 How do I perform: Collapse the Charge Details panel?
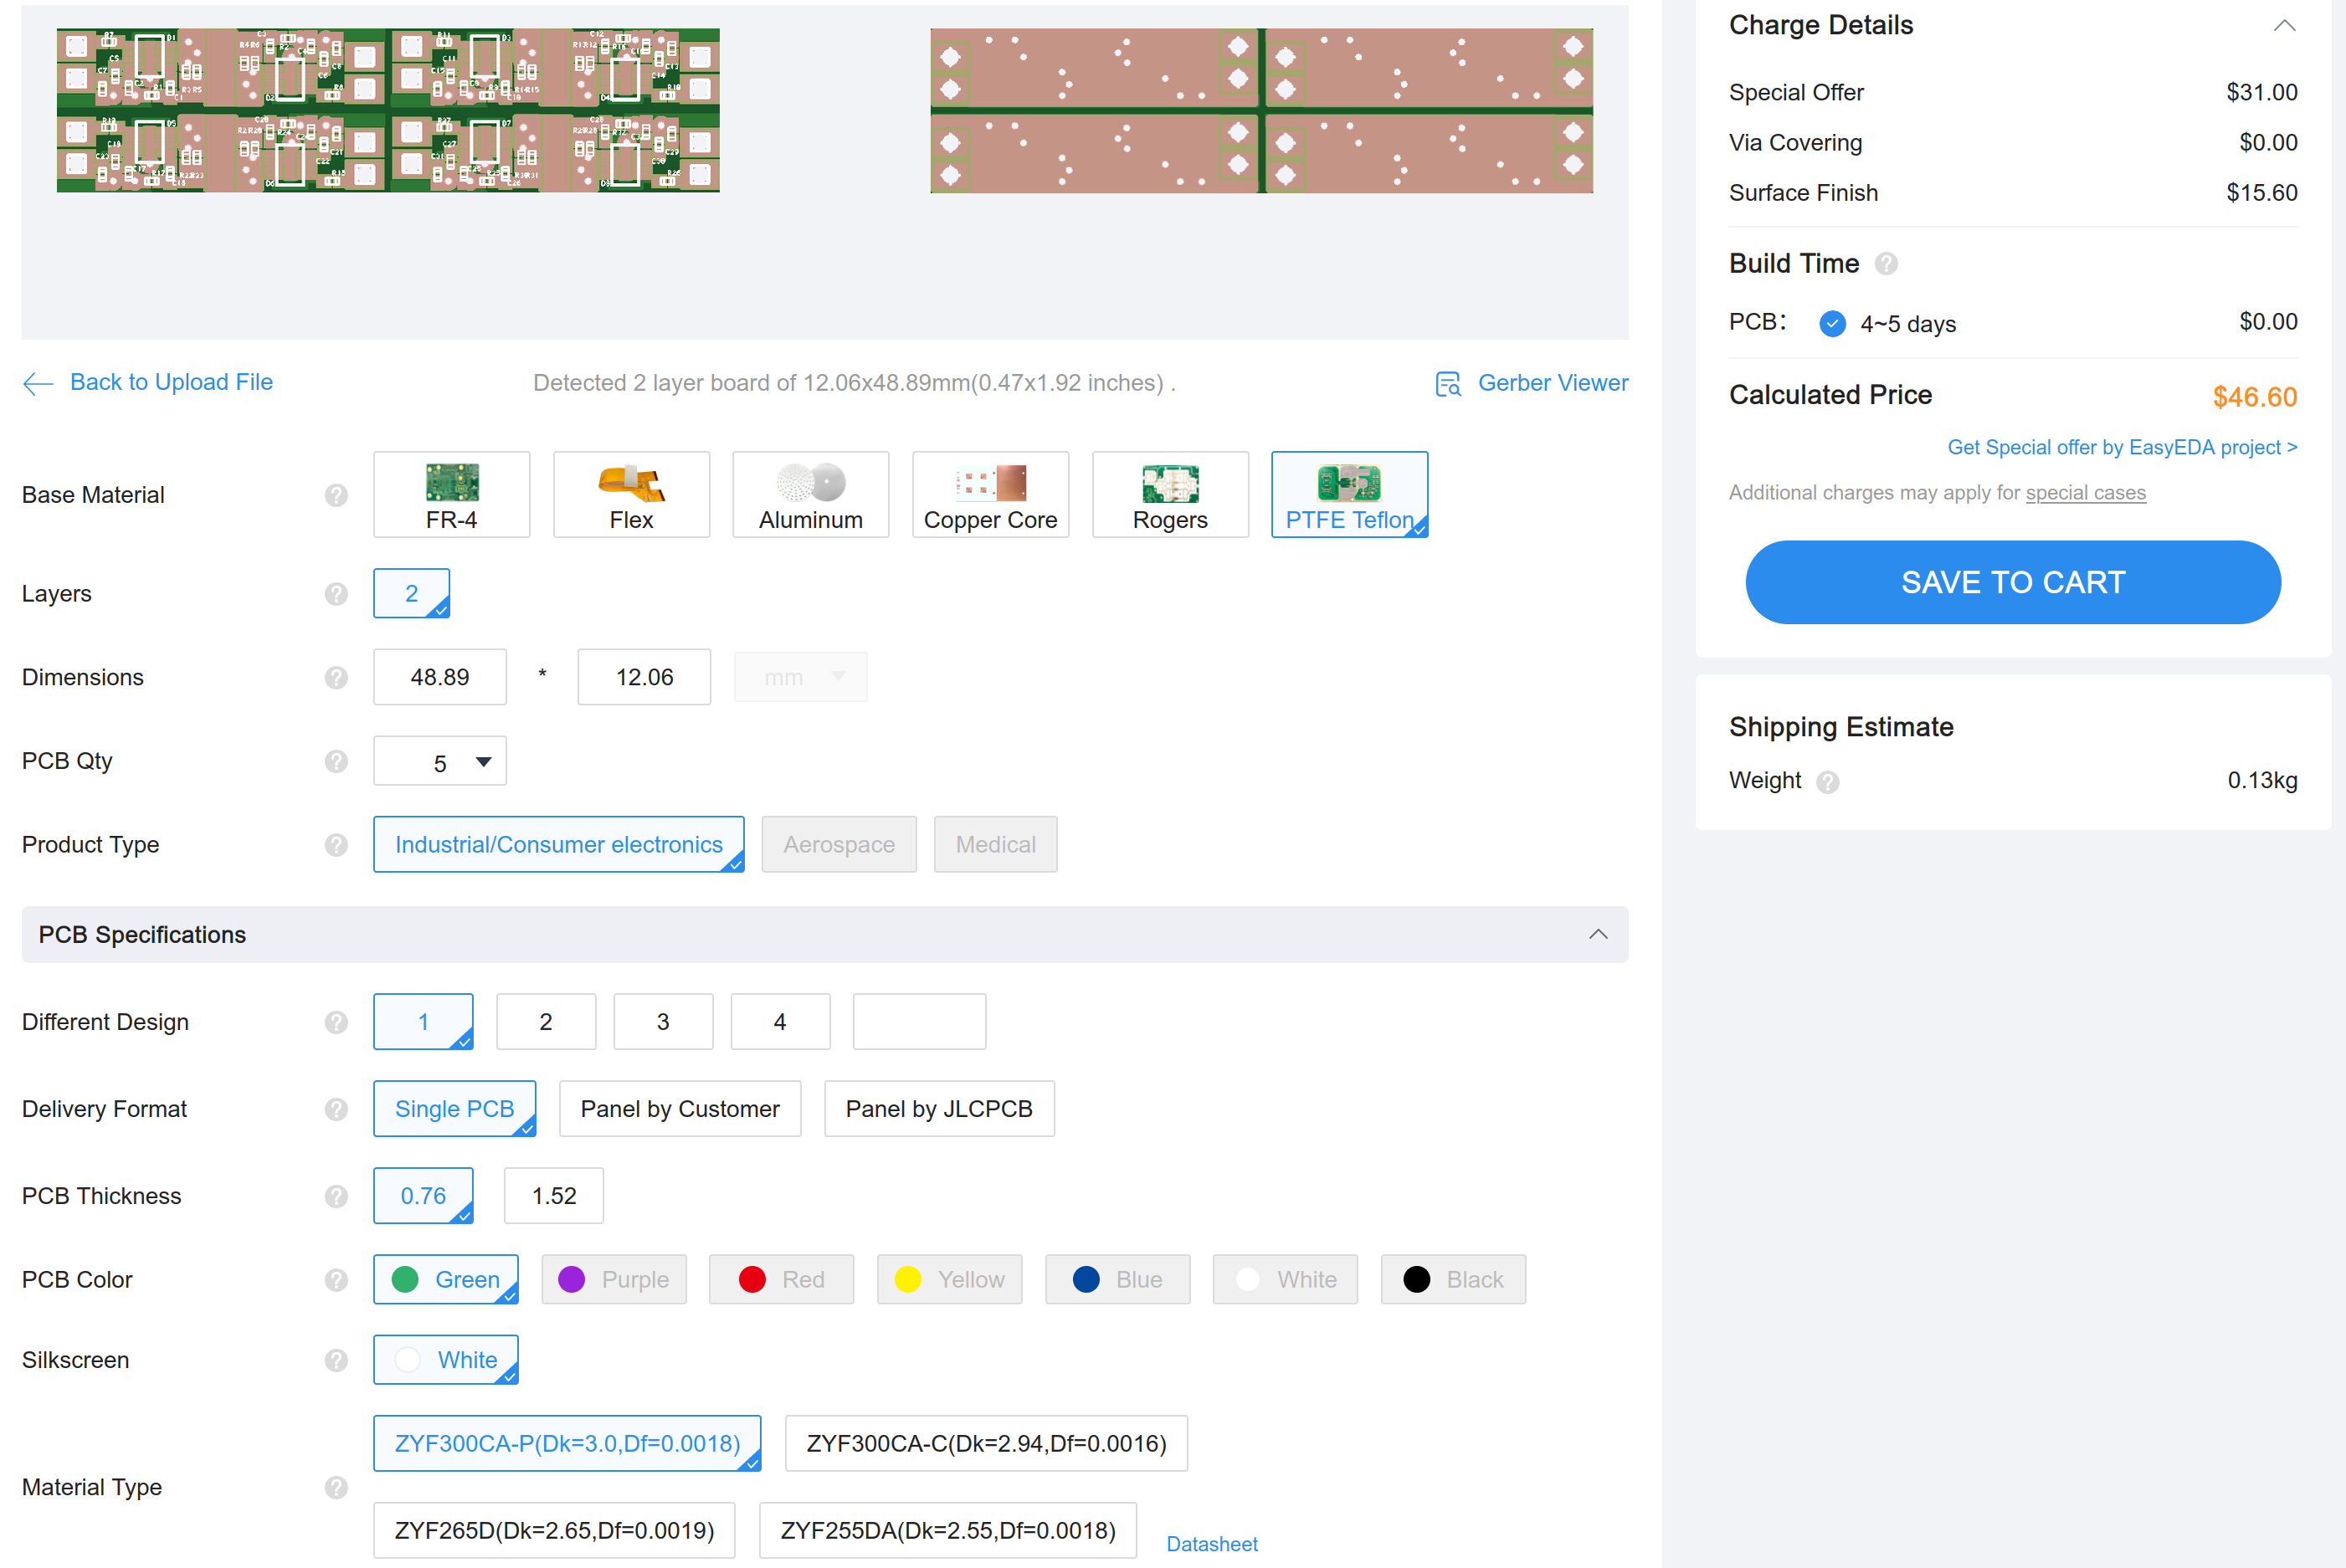click(x=2283, y=26)
